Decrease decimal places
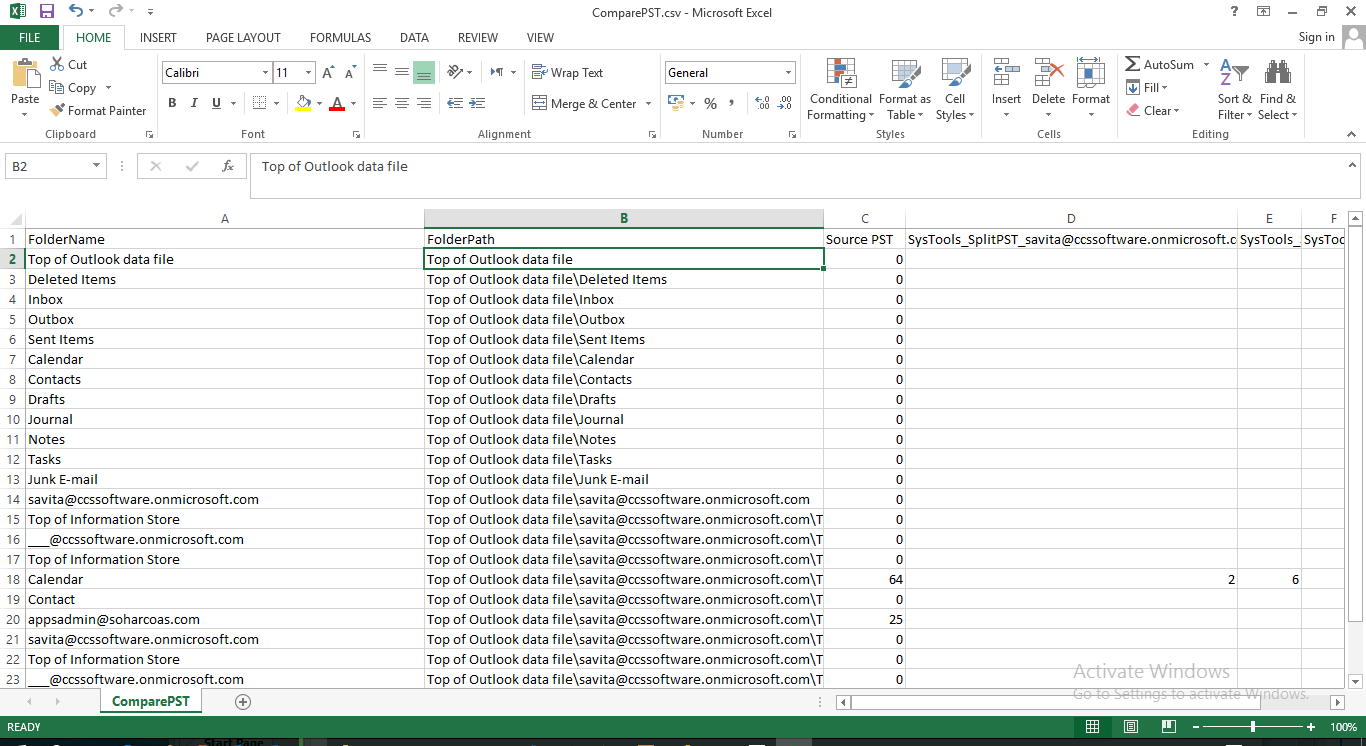Image resolution: width=1366 pixels, height=746 pixels. pyautogui.click(x=785, y=103)
